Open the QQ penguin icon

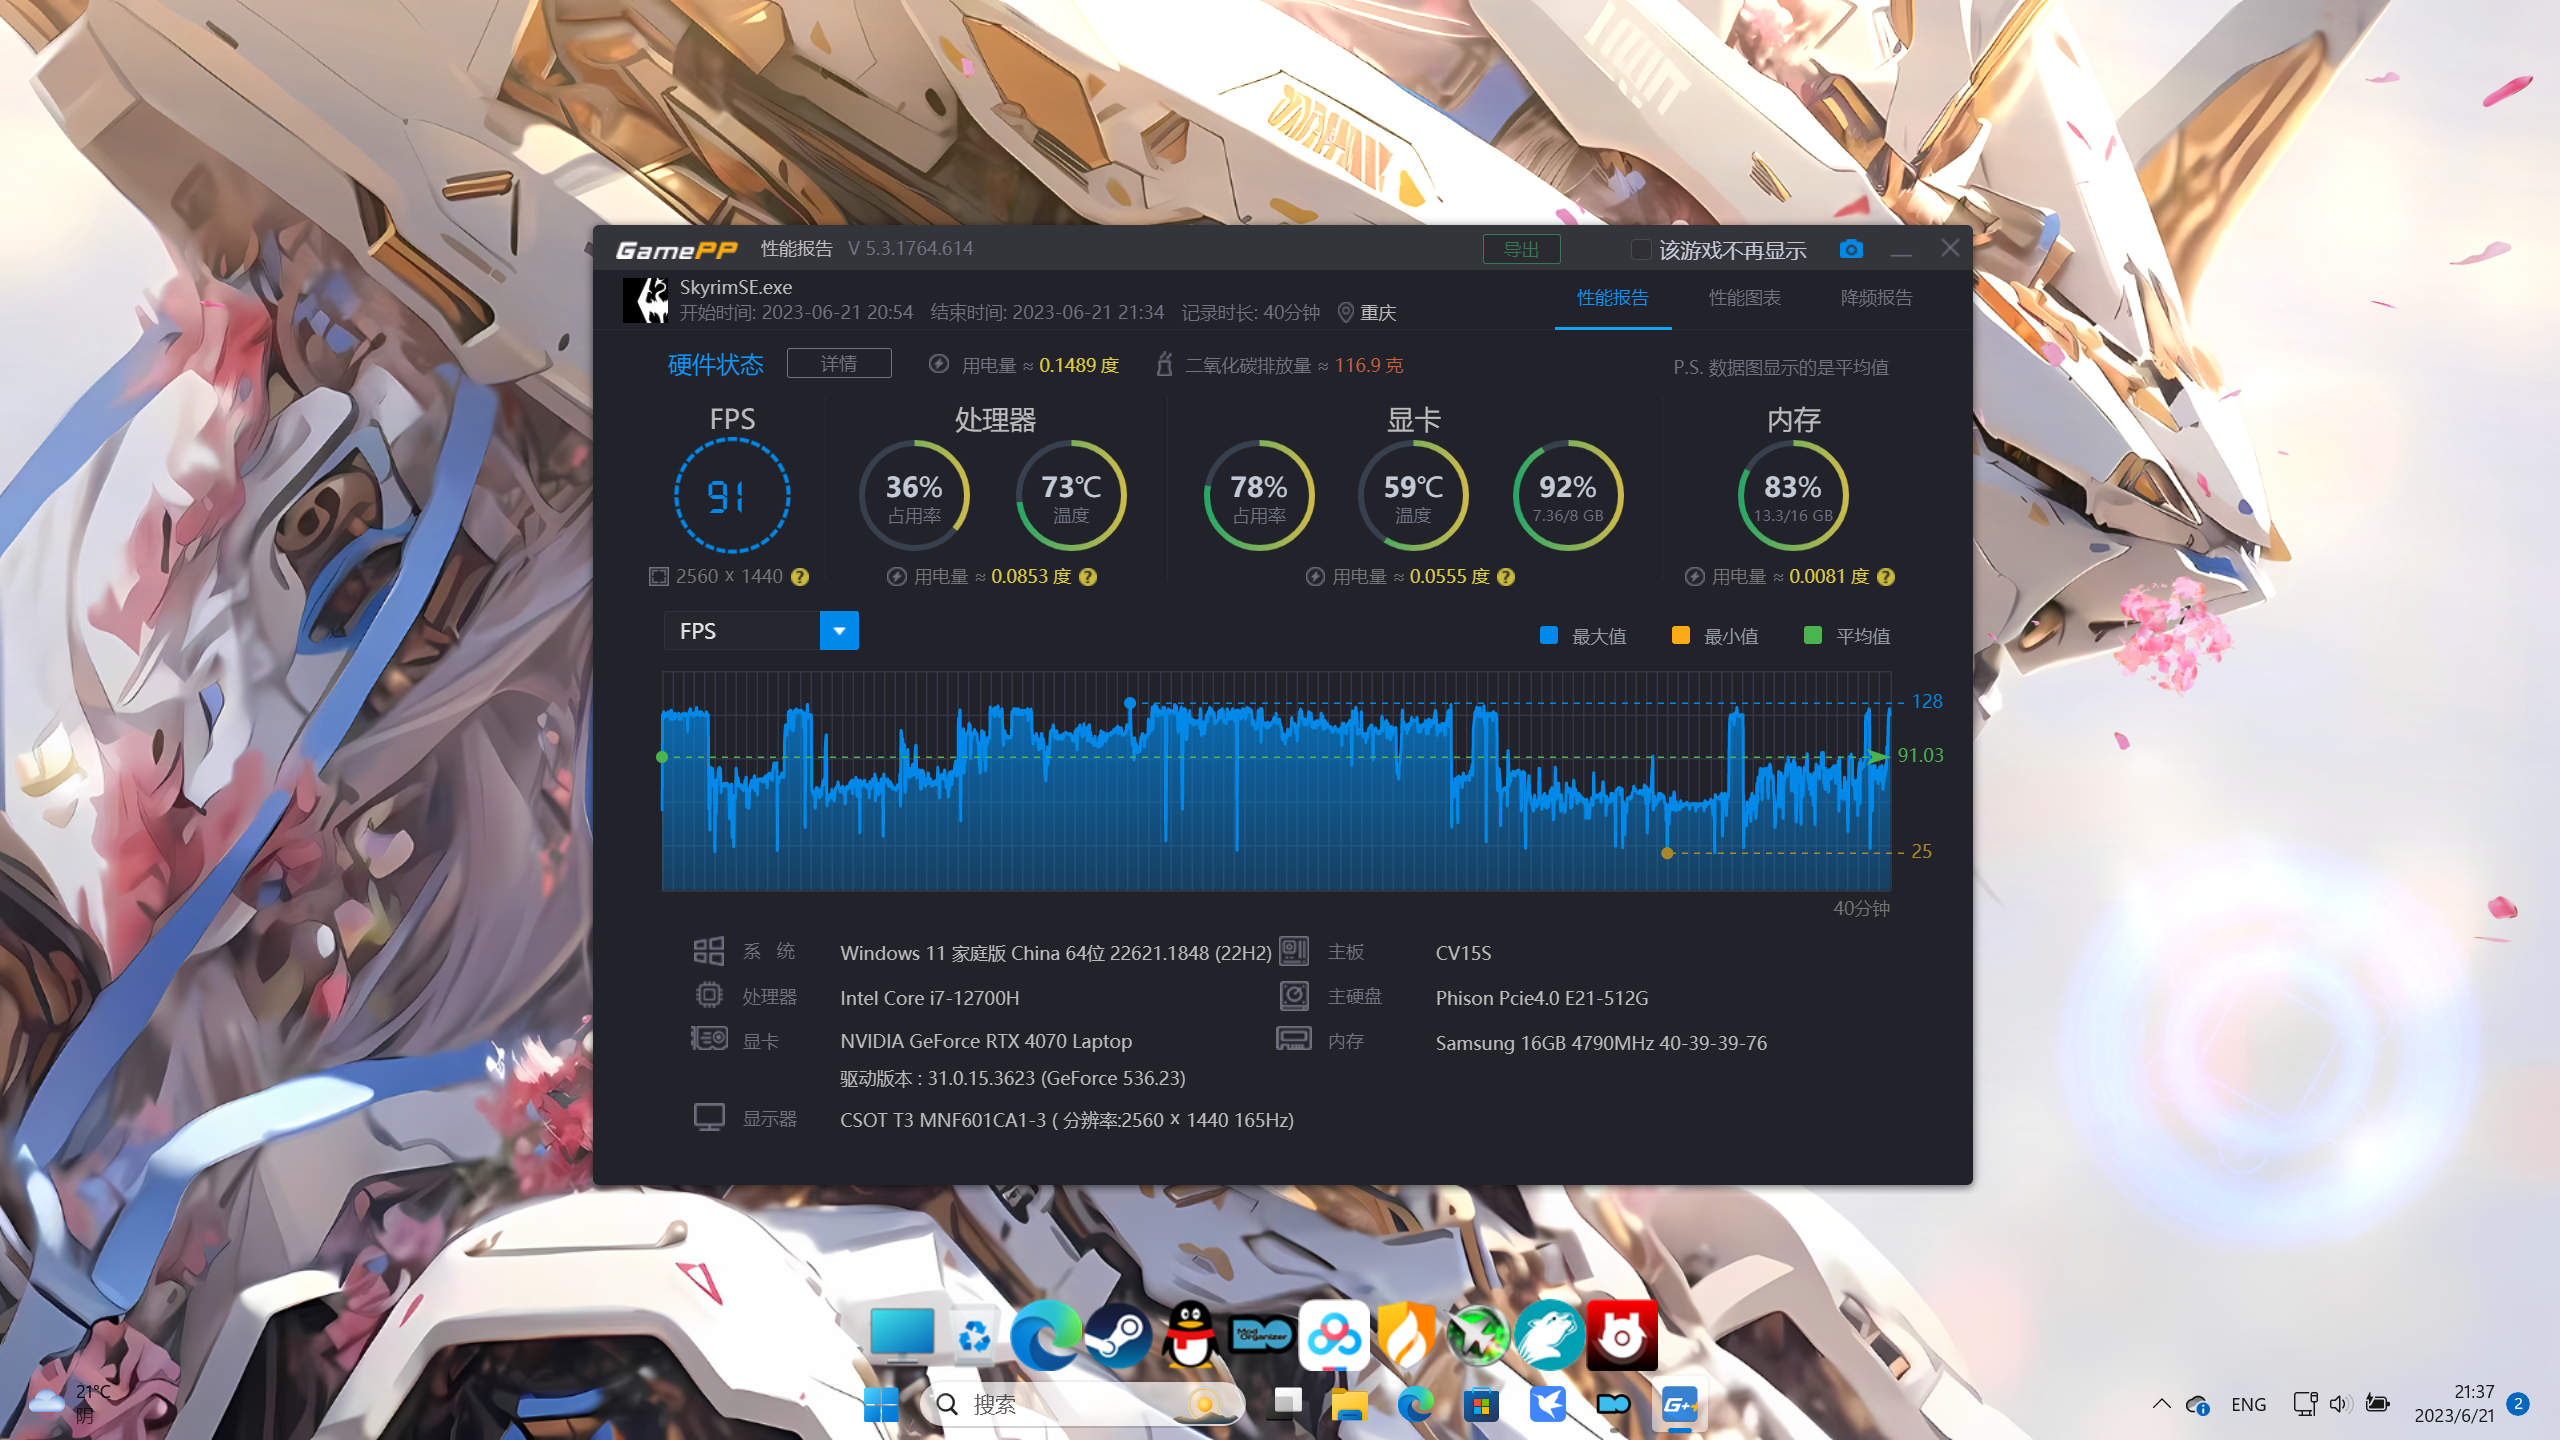point(1190,1335)
